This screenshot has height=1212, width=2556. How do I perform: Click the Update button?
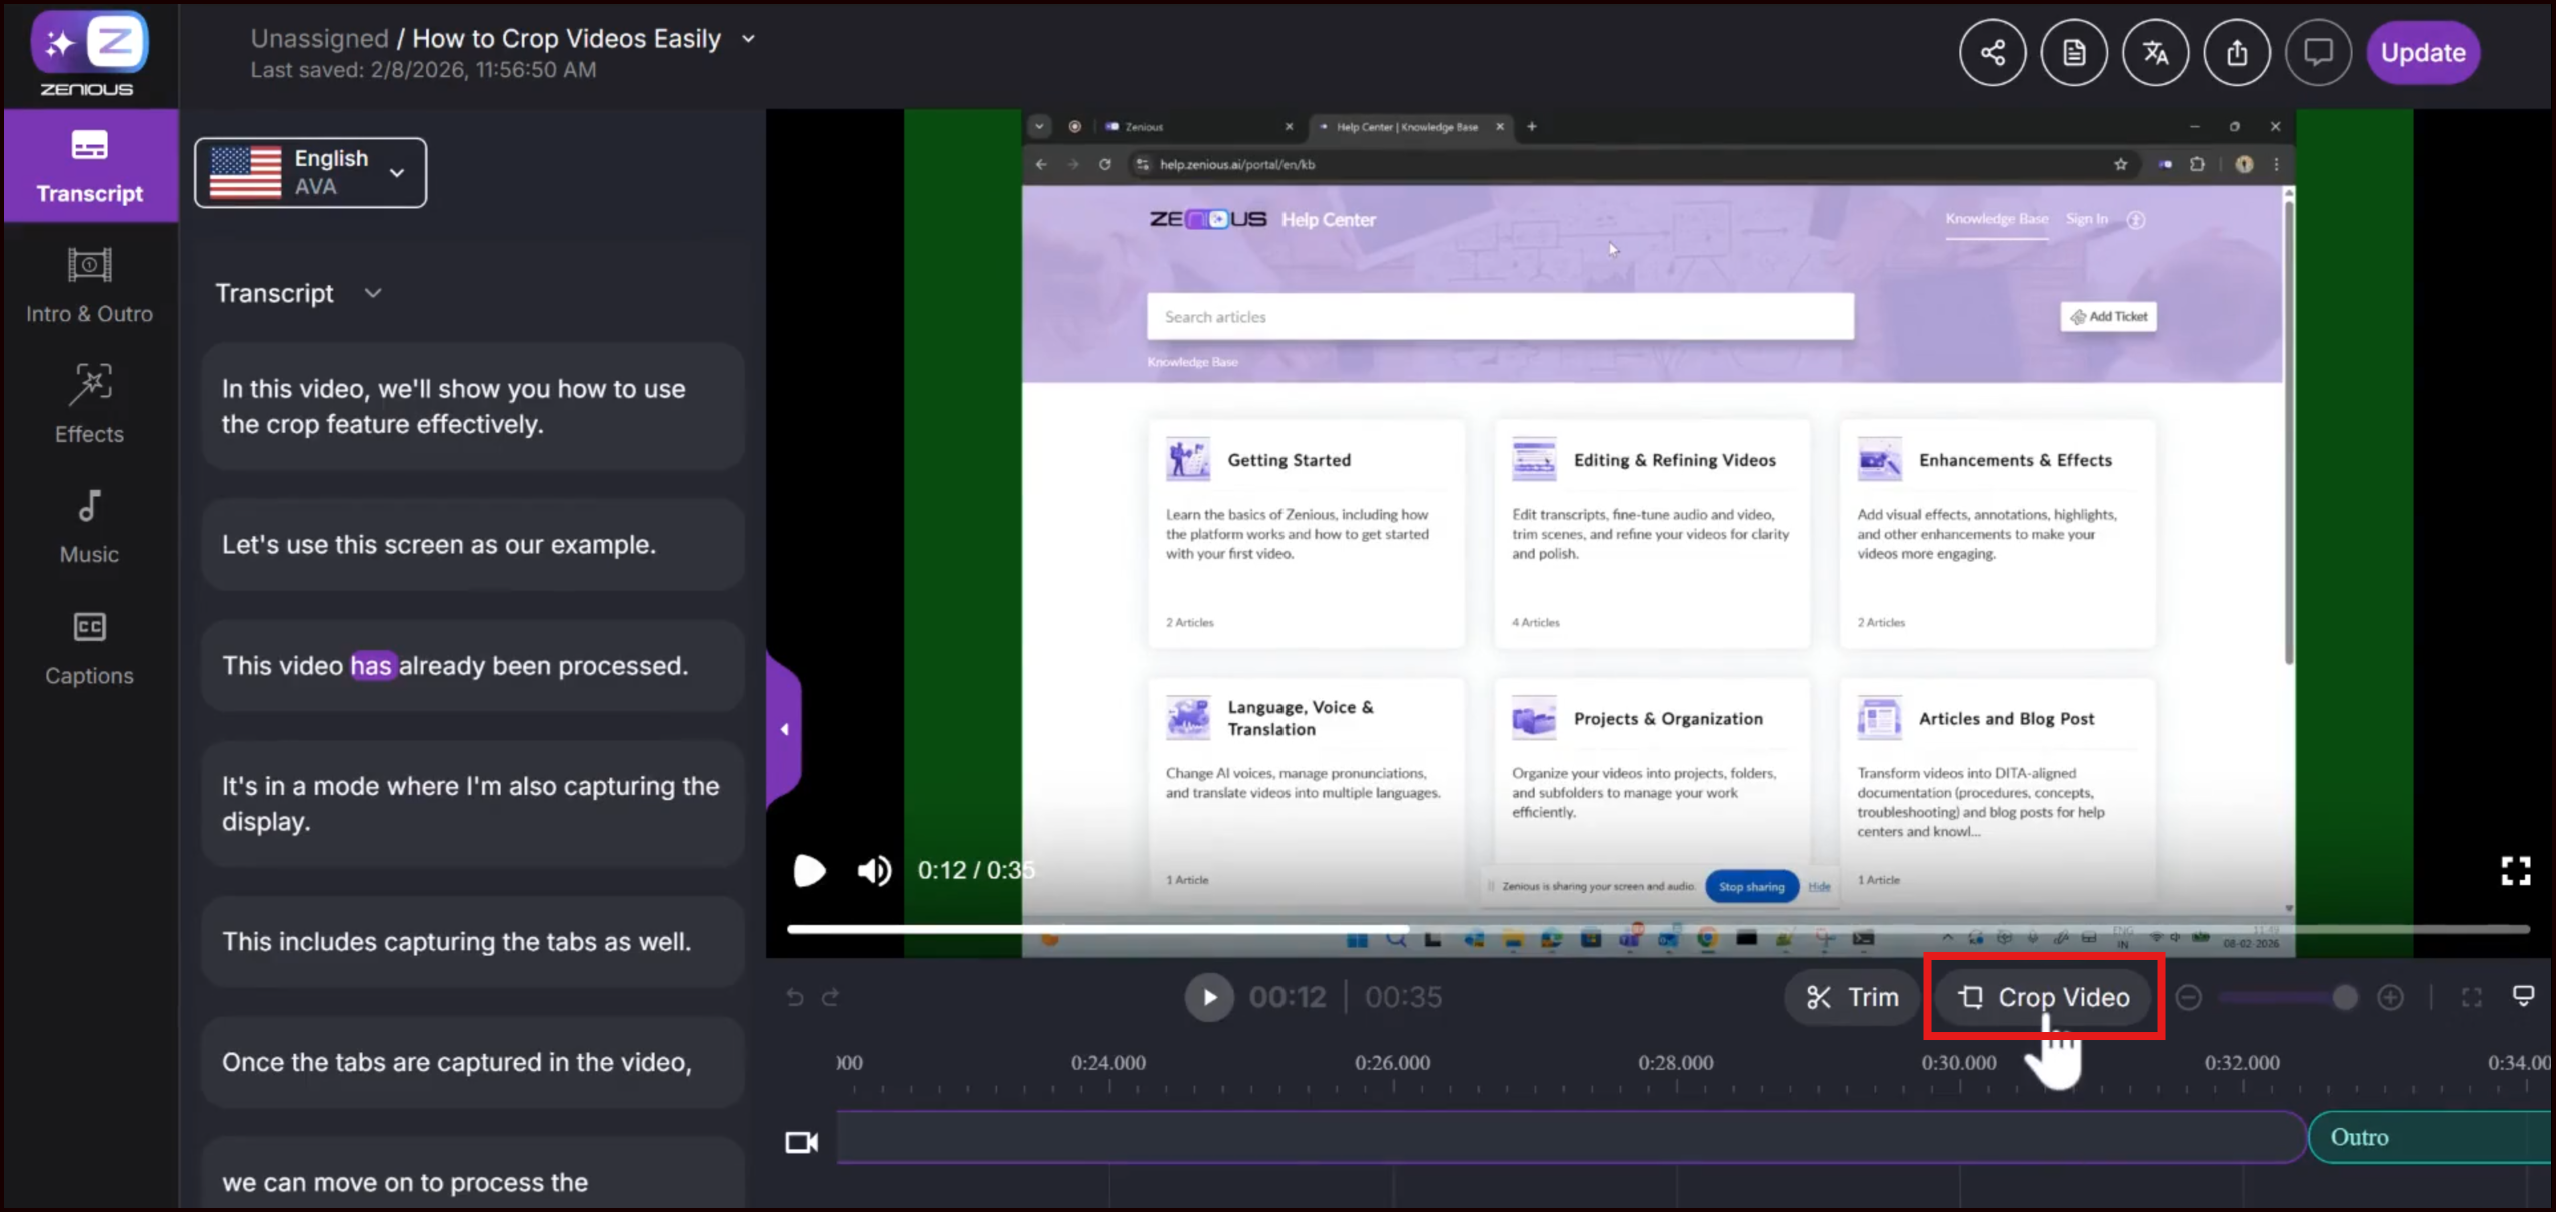click(2422, 52)
